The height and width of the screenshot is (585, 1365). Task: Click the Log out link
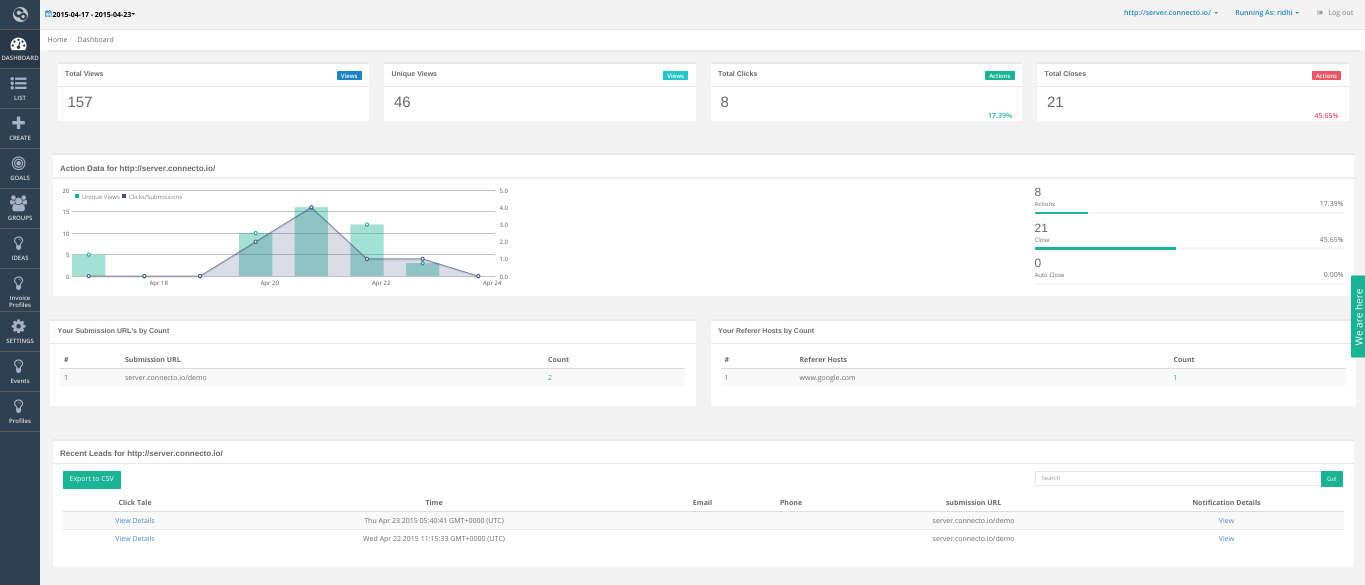coord(1340,13)
